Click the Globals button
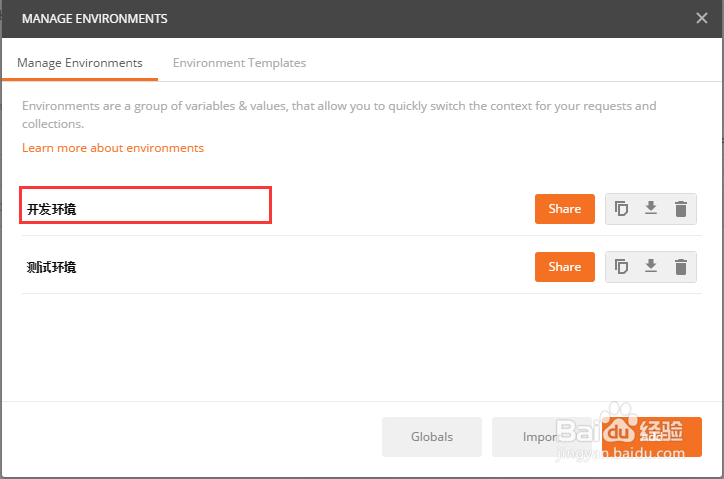The image size is (724, 479). 432,437
